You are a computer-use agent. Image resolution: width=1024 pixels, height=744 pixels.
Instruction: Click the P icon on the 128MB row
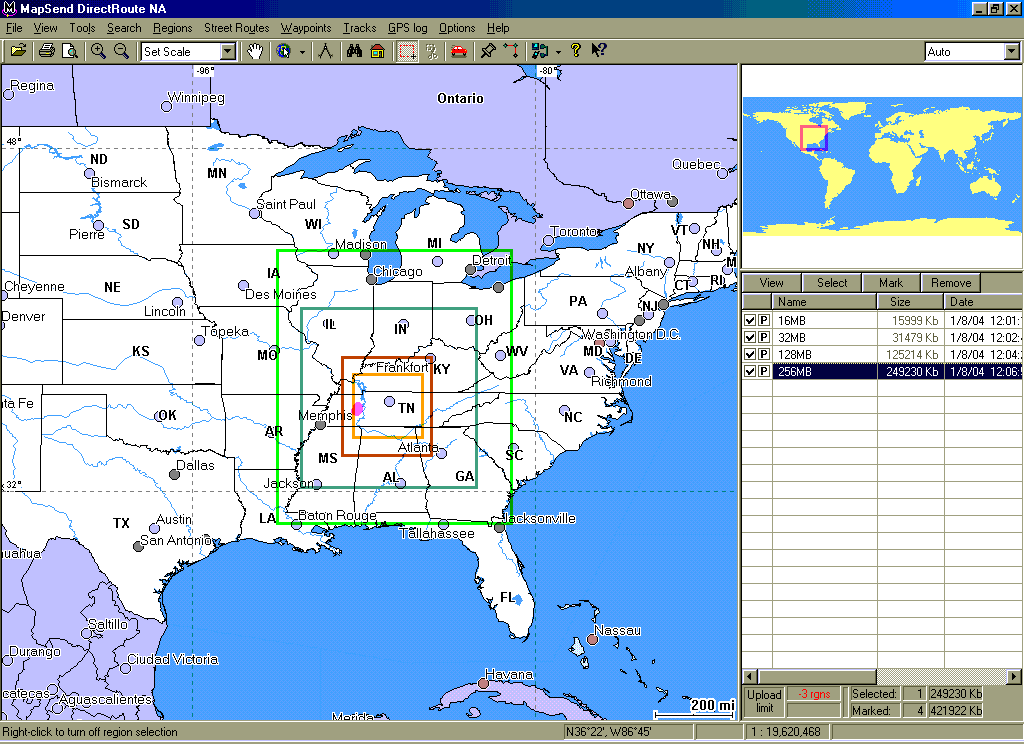[763, 354]
